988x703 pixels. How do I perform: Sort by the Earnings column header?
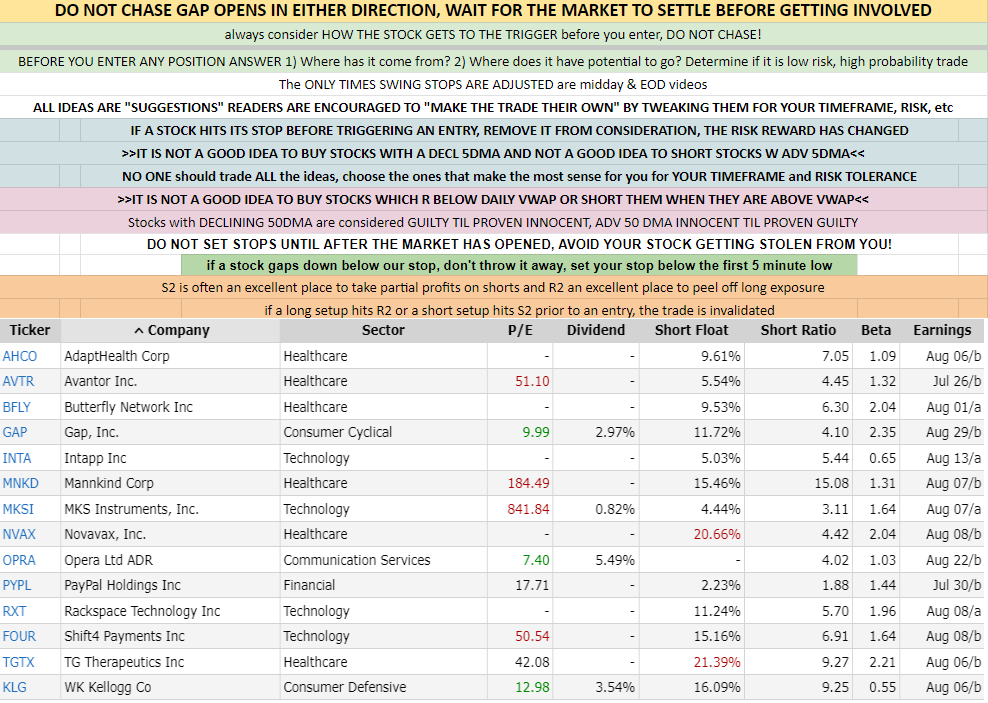[942, 330]
